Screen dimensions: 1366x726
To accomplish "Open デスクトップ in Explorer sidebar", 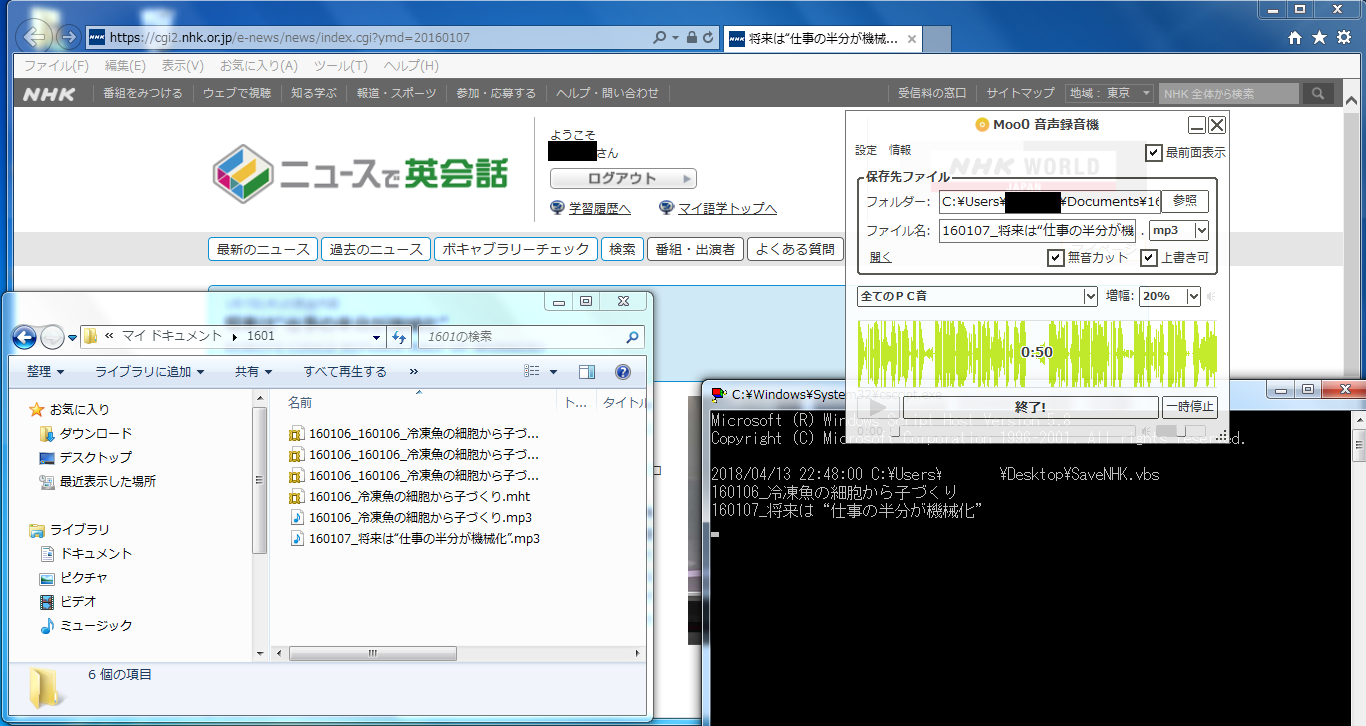I will pos(85,457).
